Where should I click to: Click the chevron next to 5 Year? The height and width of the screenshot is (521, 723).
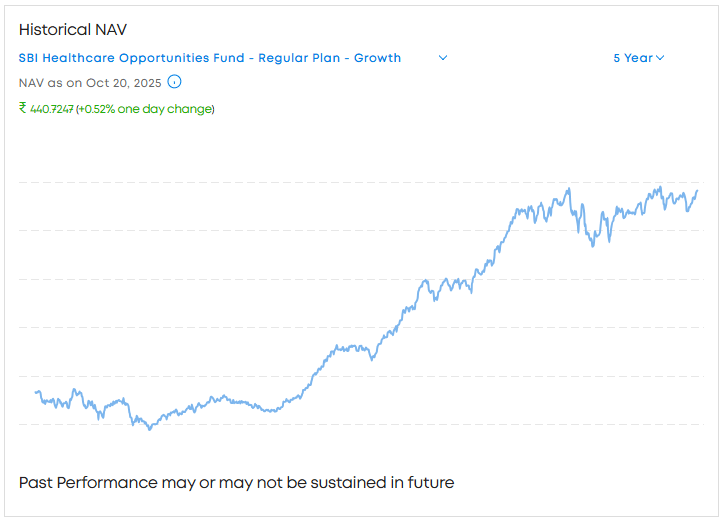pyautogui.click(x=661, y=58)
